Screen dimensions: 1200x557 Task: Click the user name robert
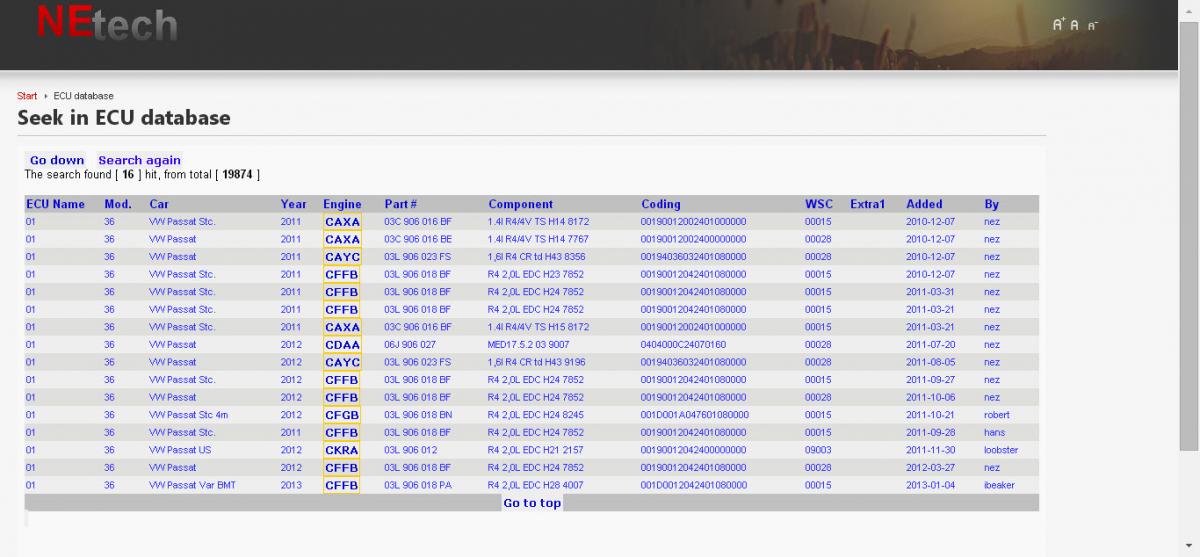[997, 415]
